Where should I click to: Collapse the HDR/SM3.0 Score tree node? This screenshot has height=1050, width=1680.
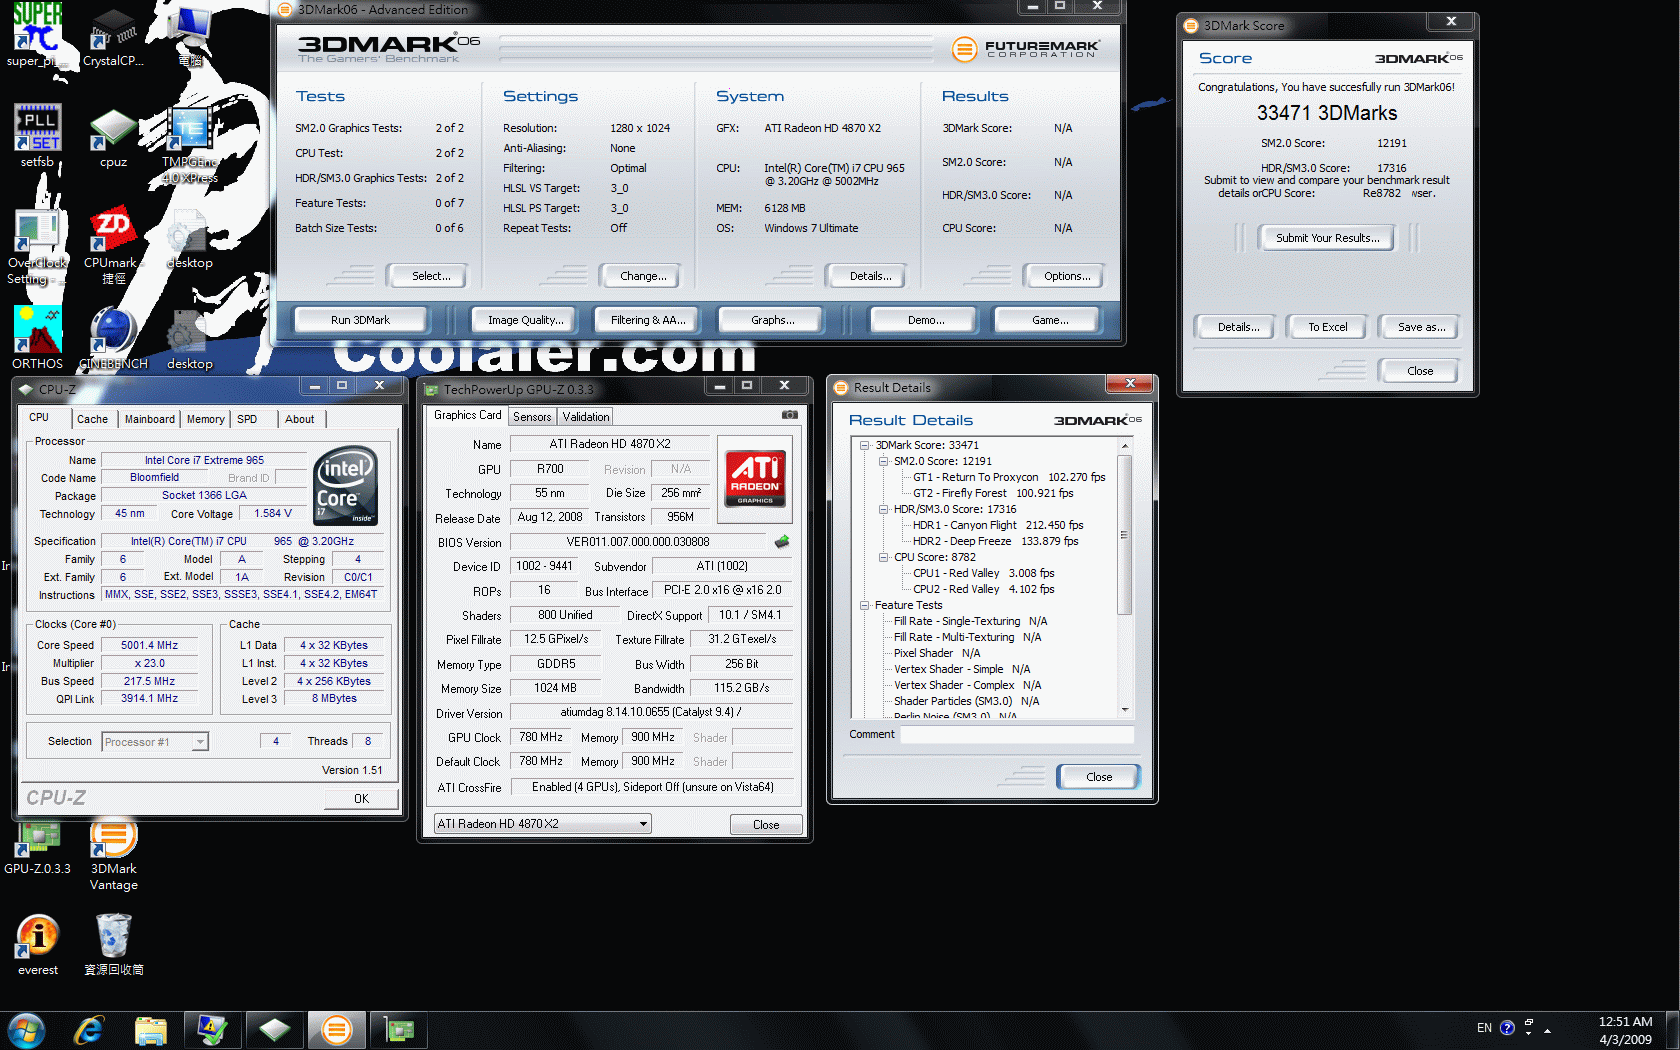[884, 509]
